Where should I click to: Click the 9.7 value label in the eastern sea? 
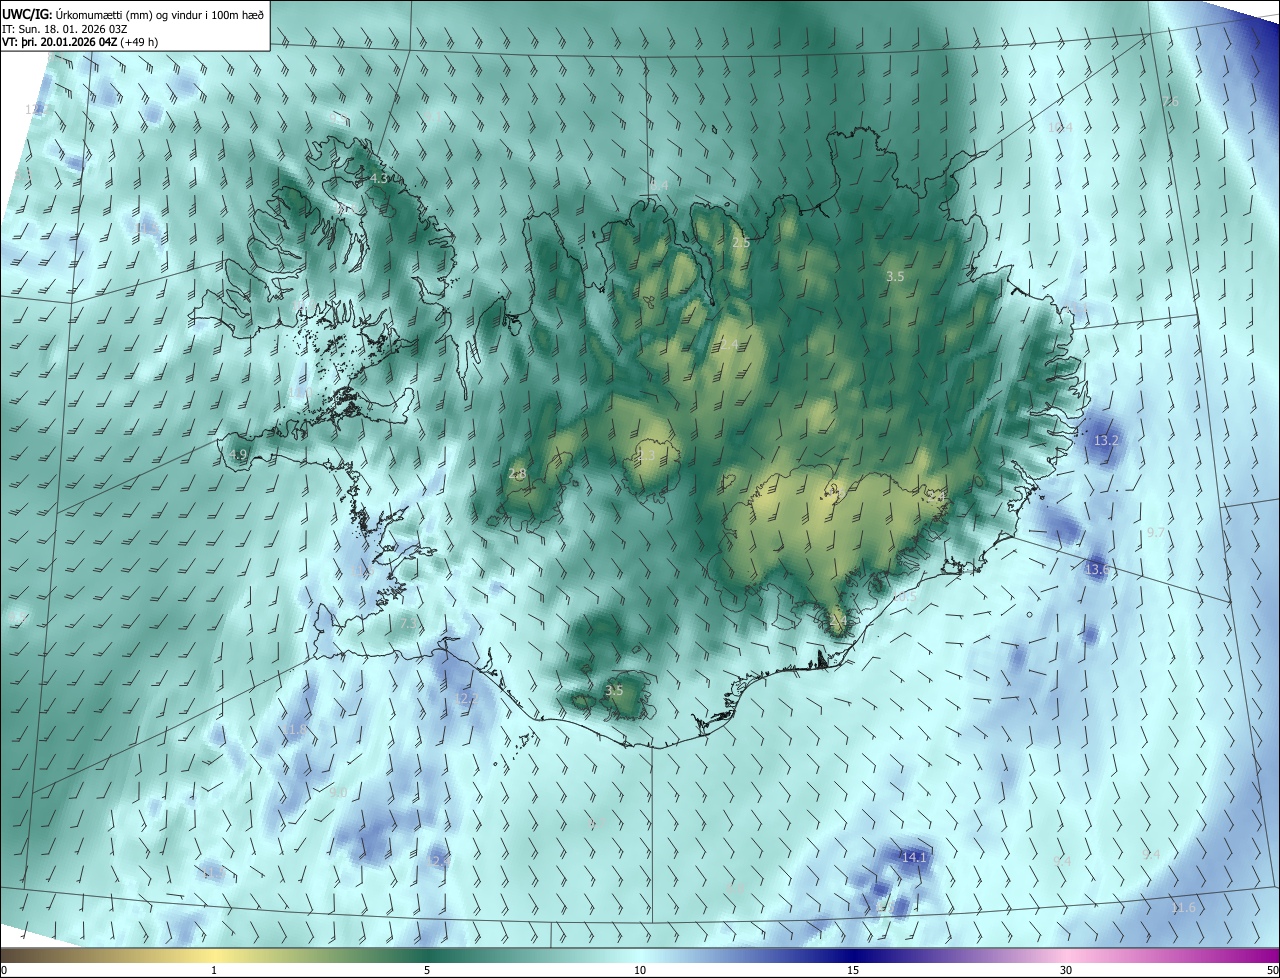tap(1155, 533)
